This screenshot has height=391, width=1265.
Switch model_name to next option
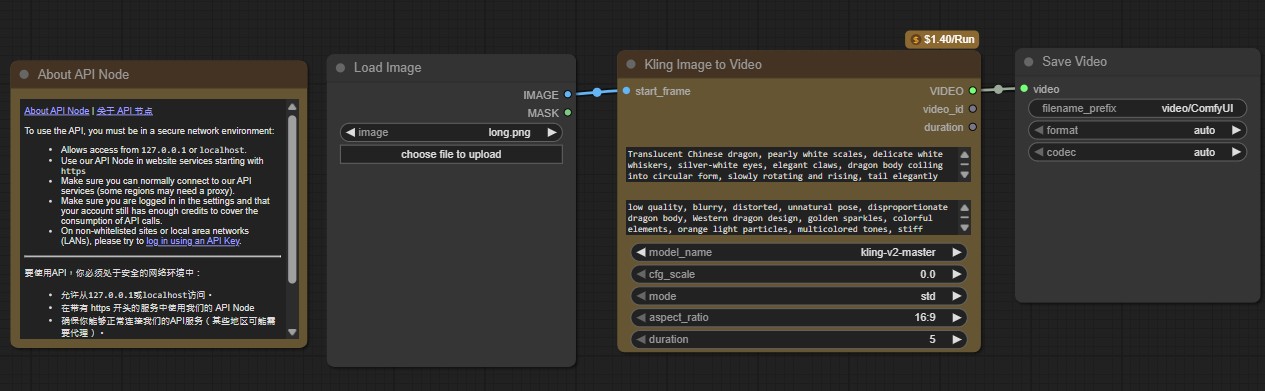[x=957, y=253]
